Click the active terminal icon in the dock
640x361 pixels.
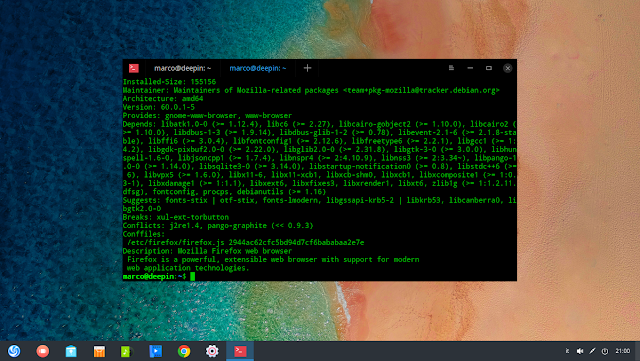[240, 351]
